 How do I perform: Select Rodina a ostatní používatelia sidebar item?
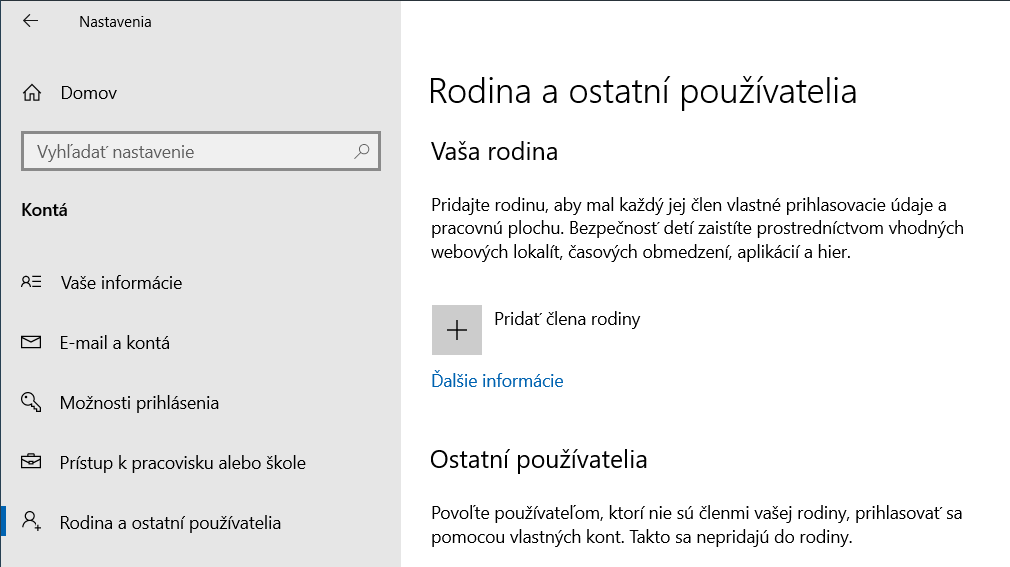click(170, 523)
